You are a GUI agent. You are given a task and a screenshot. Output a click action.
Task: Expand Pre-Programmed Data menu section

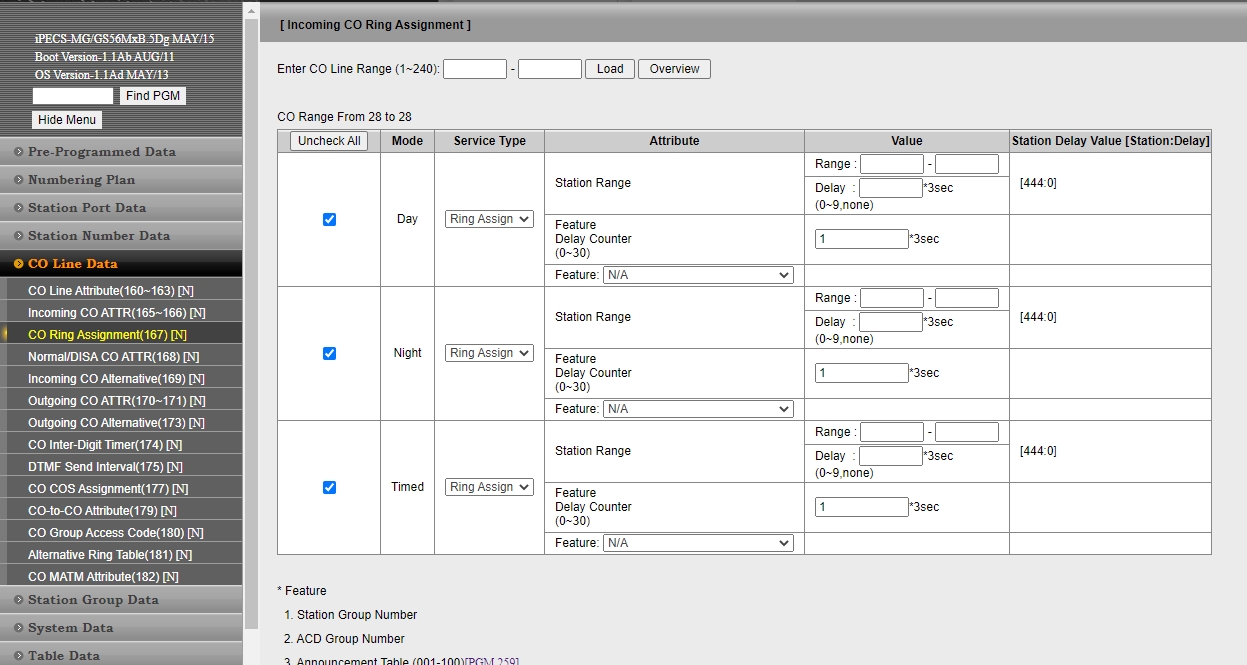point(101,152)
